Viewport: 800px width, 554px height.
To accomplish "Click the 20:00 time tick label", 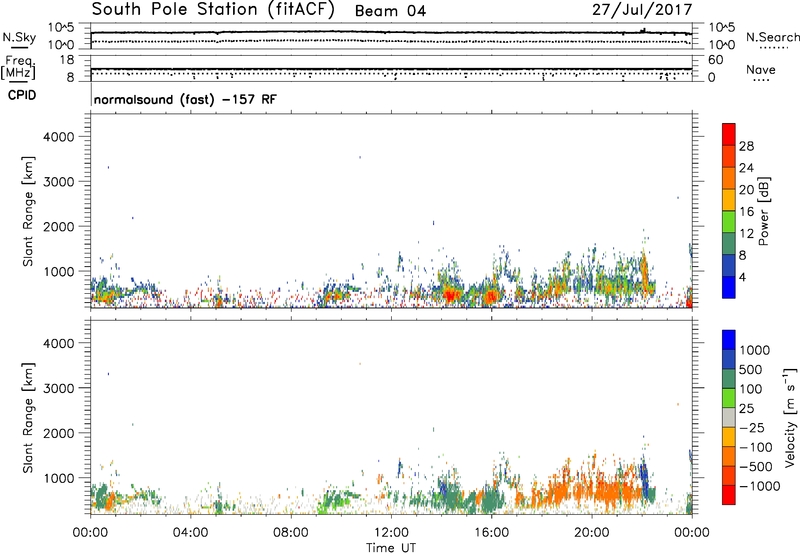I will pos(591,533).
